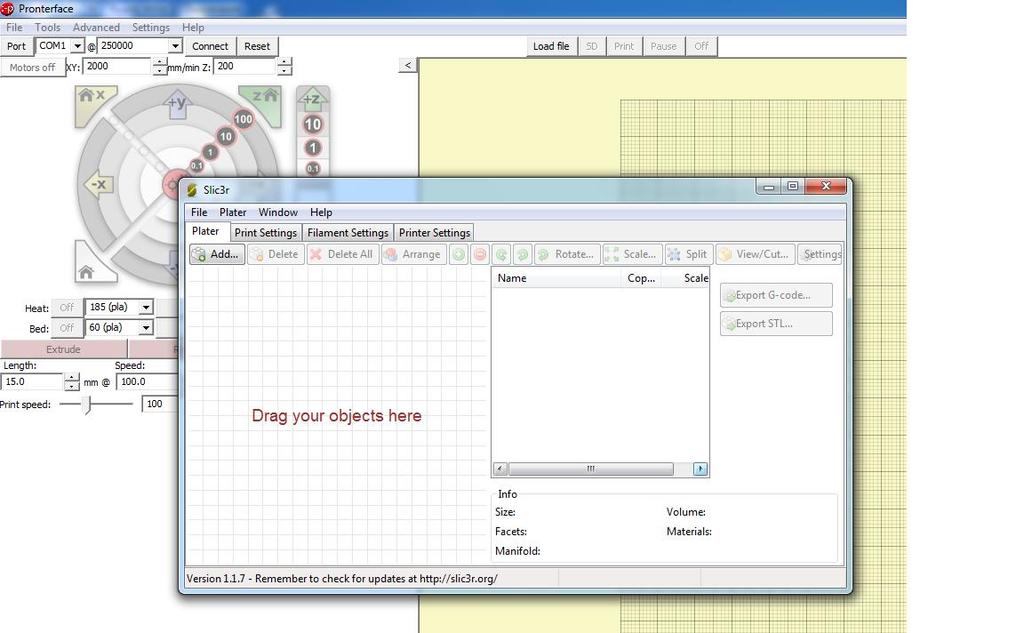Click Length 15.0 spinner arrows
The image size is (1024, 633).
pyautogui.click(x=72, y=382)
